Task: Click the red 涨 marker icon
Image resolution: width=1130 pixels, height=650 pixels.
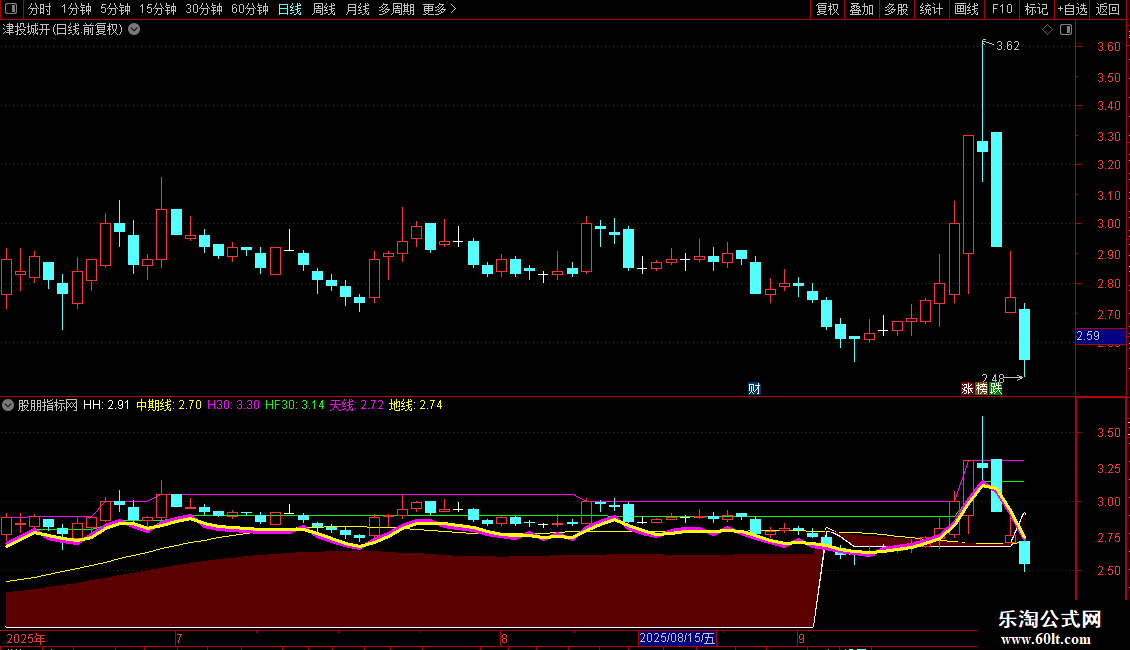Action: (967, 388)
